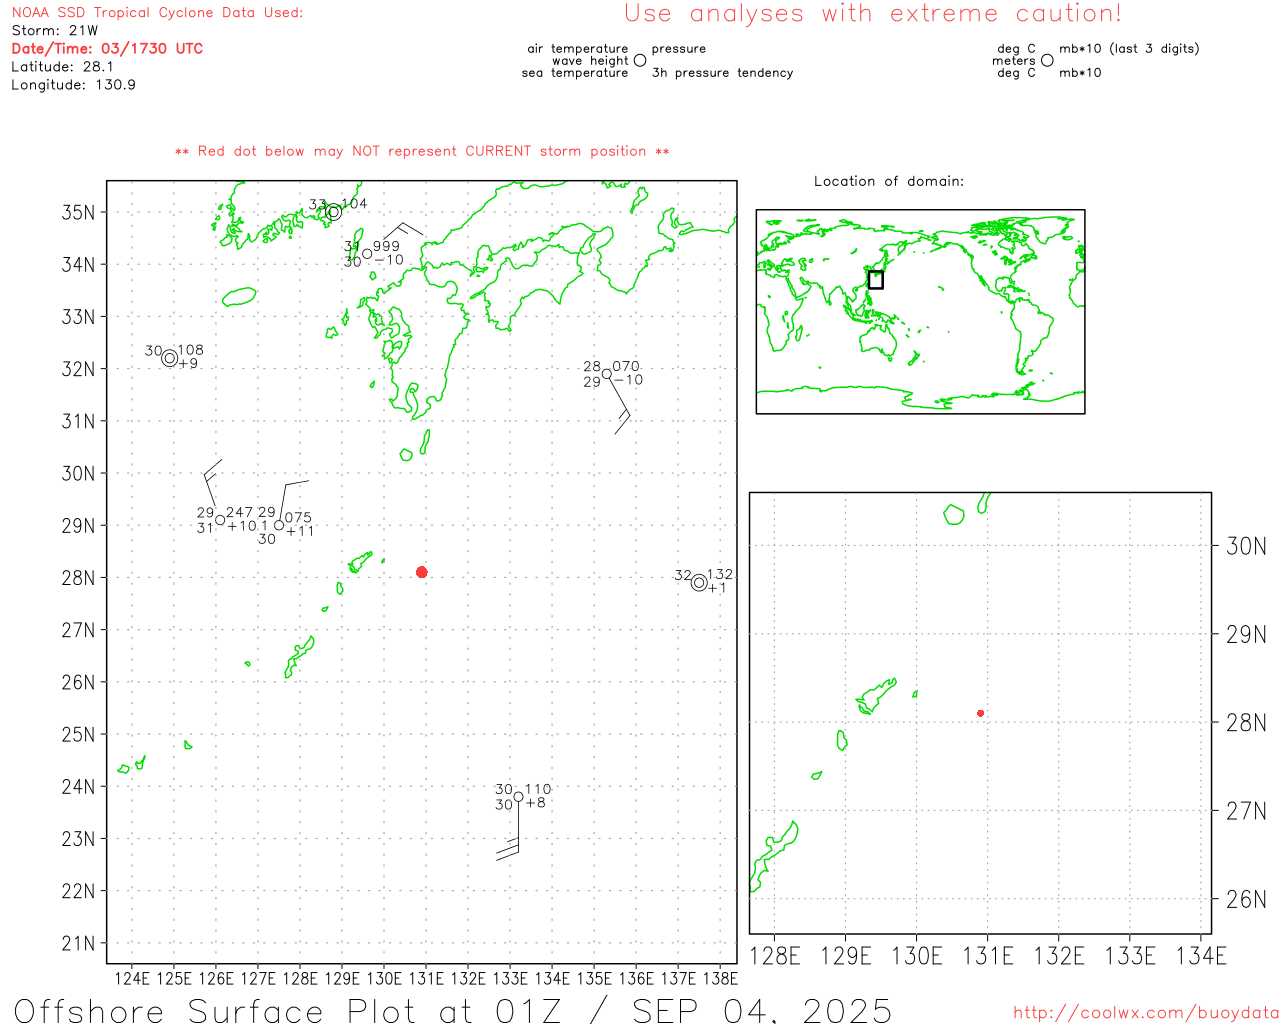Click the 128E label on zoomed map
The height and width of the screenshot is (1024, 1280).
click(775, 957)
